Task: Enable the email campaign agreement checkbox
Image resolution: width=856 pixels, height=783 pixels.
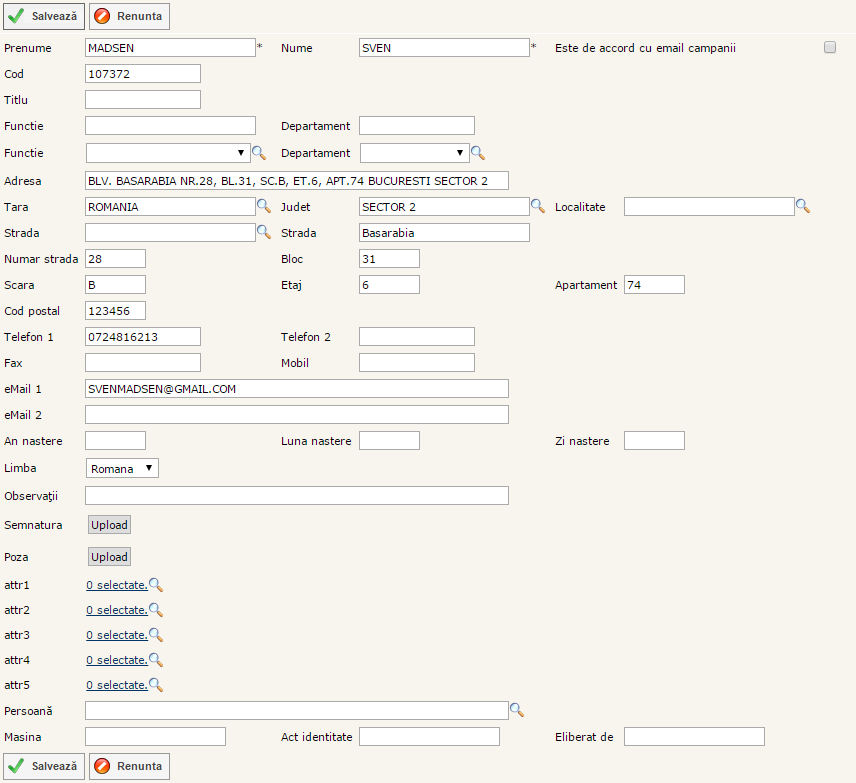Action: coord(830,47)
